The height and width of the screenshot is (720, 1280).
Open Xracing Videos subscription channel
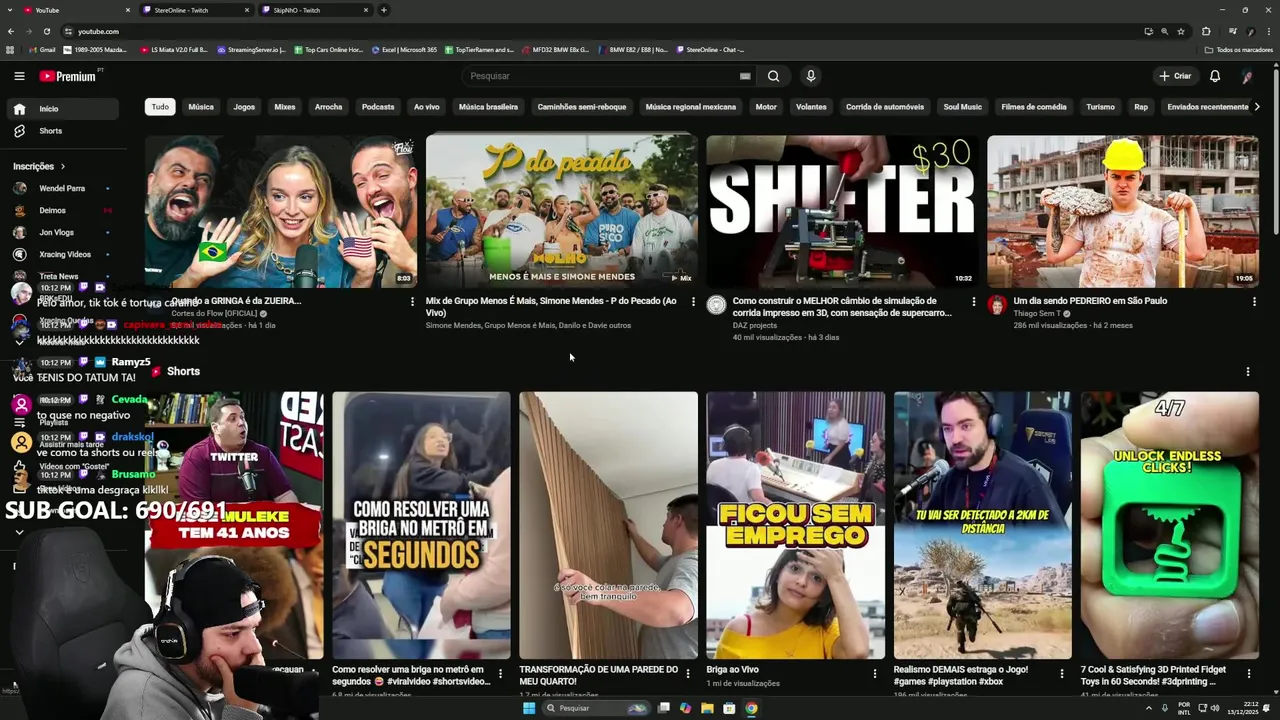click(x=64, y=254)
